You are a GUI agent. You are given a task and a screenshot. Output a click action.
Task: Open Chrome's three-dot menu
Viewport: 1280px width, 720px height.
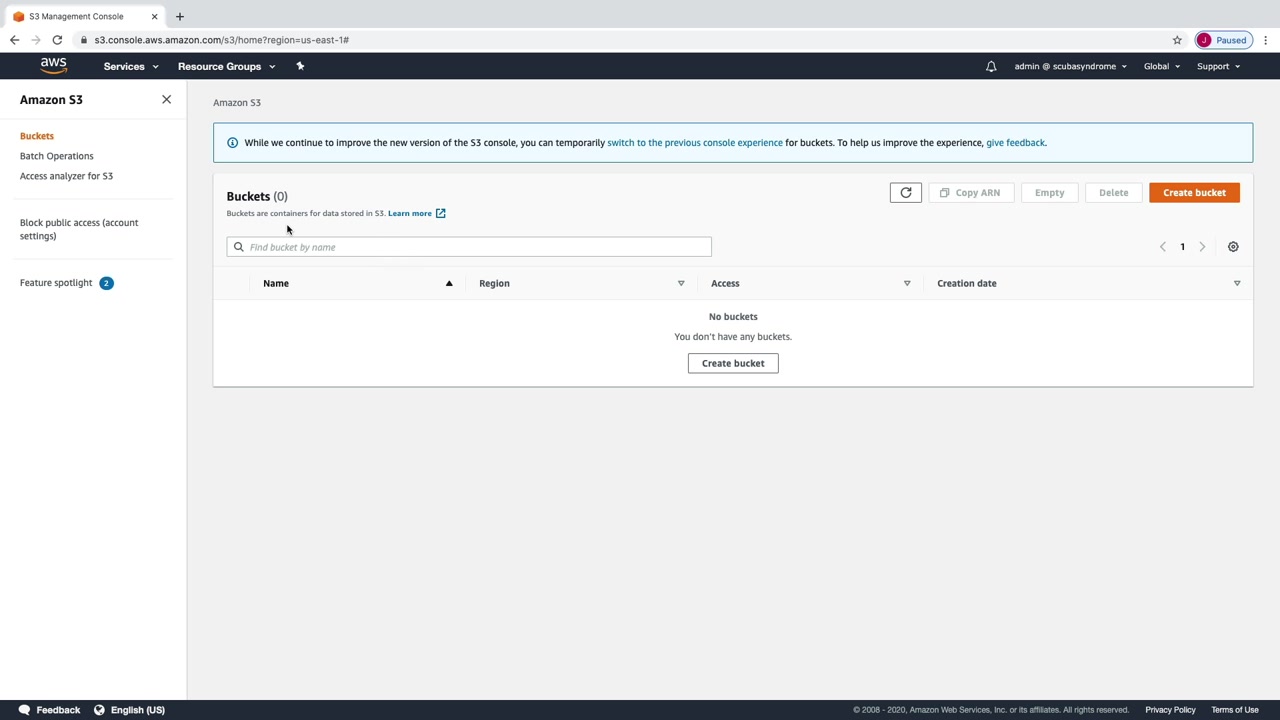[1265, 40]
